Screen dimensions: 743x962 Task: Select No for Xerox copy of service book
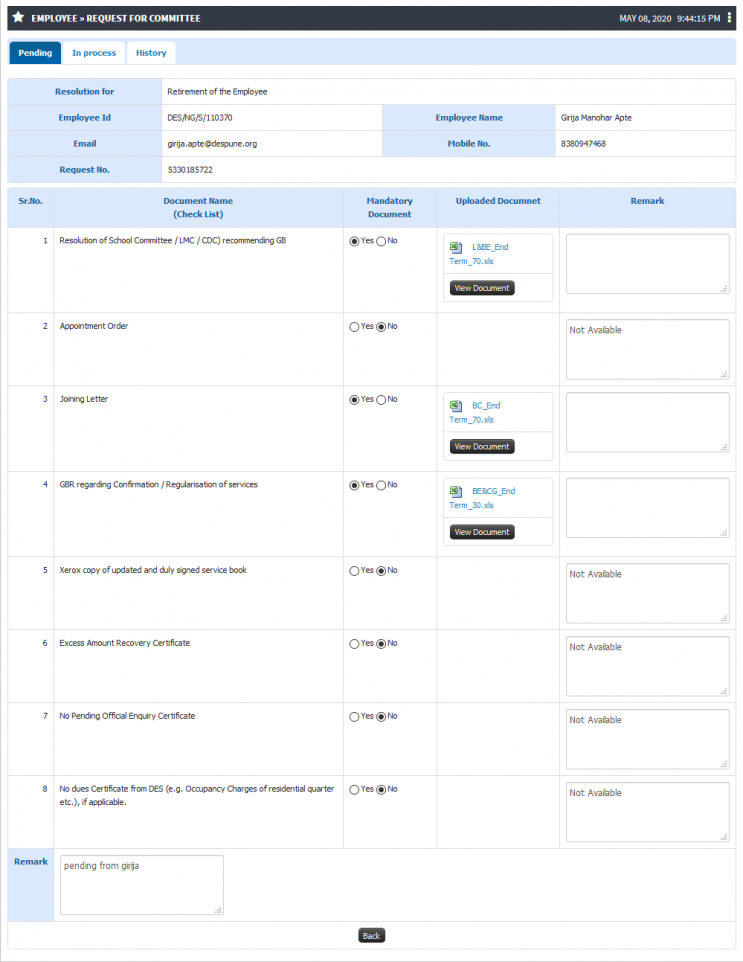click(381, 571)
